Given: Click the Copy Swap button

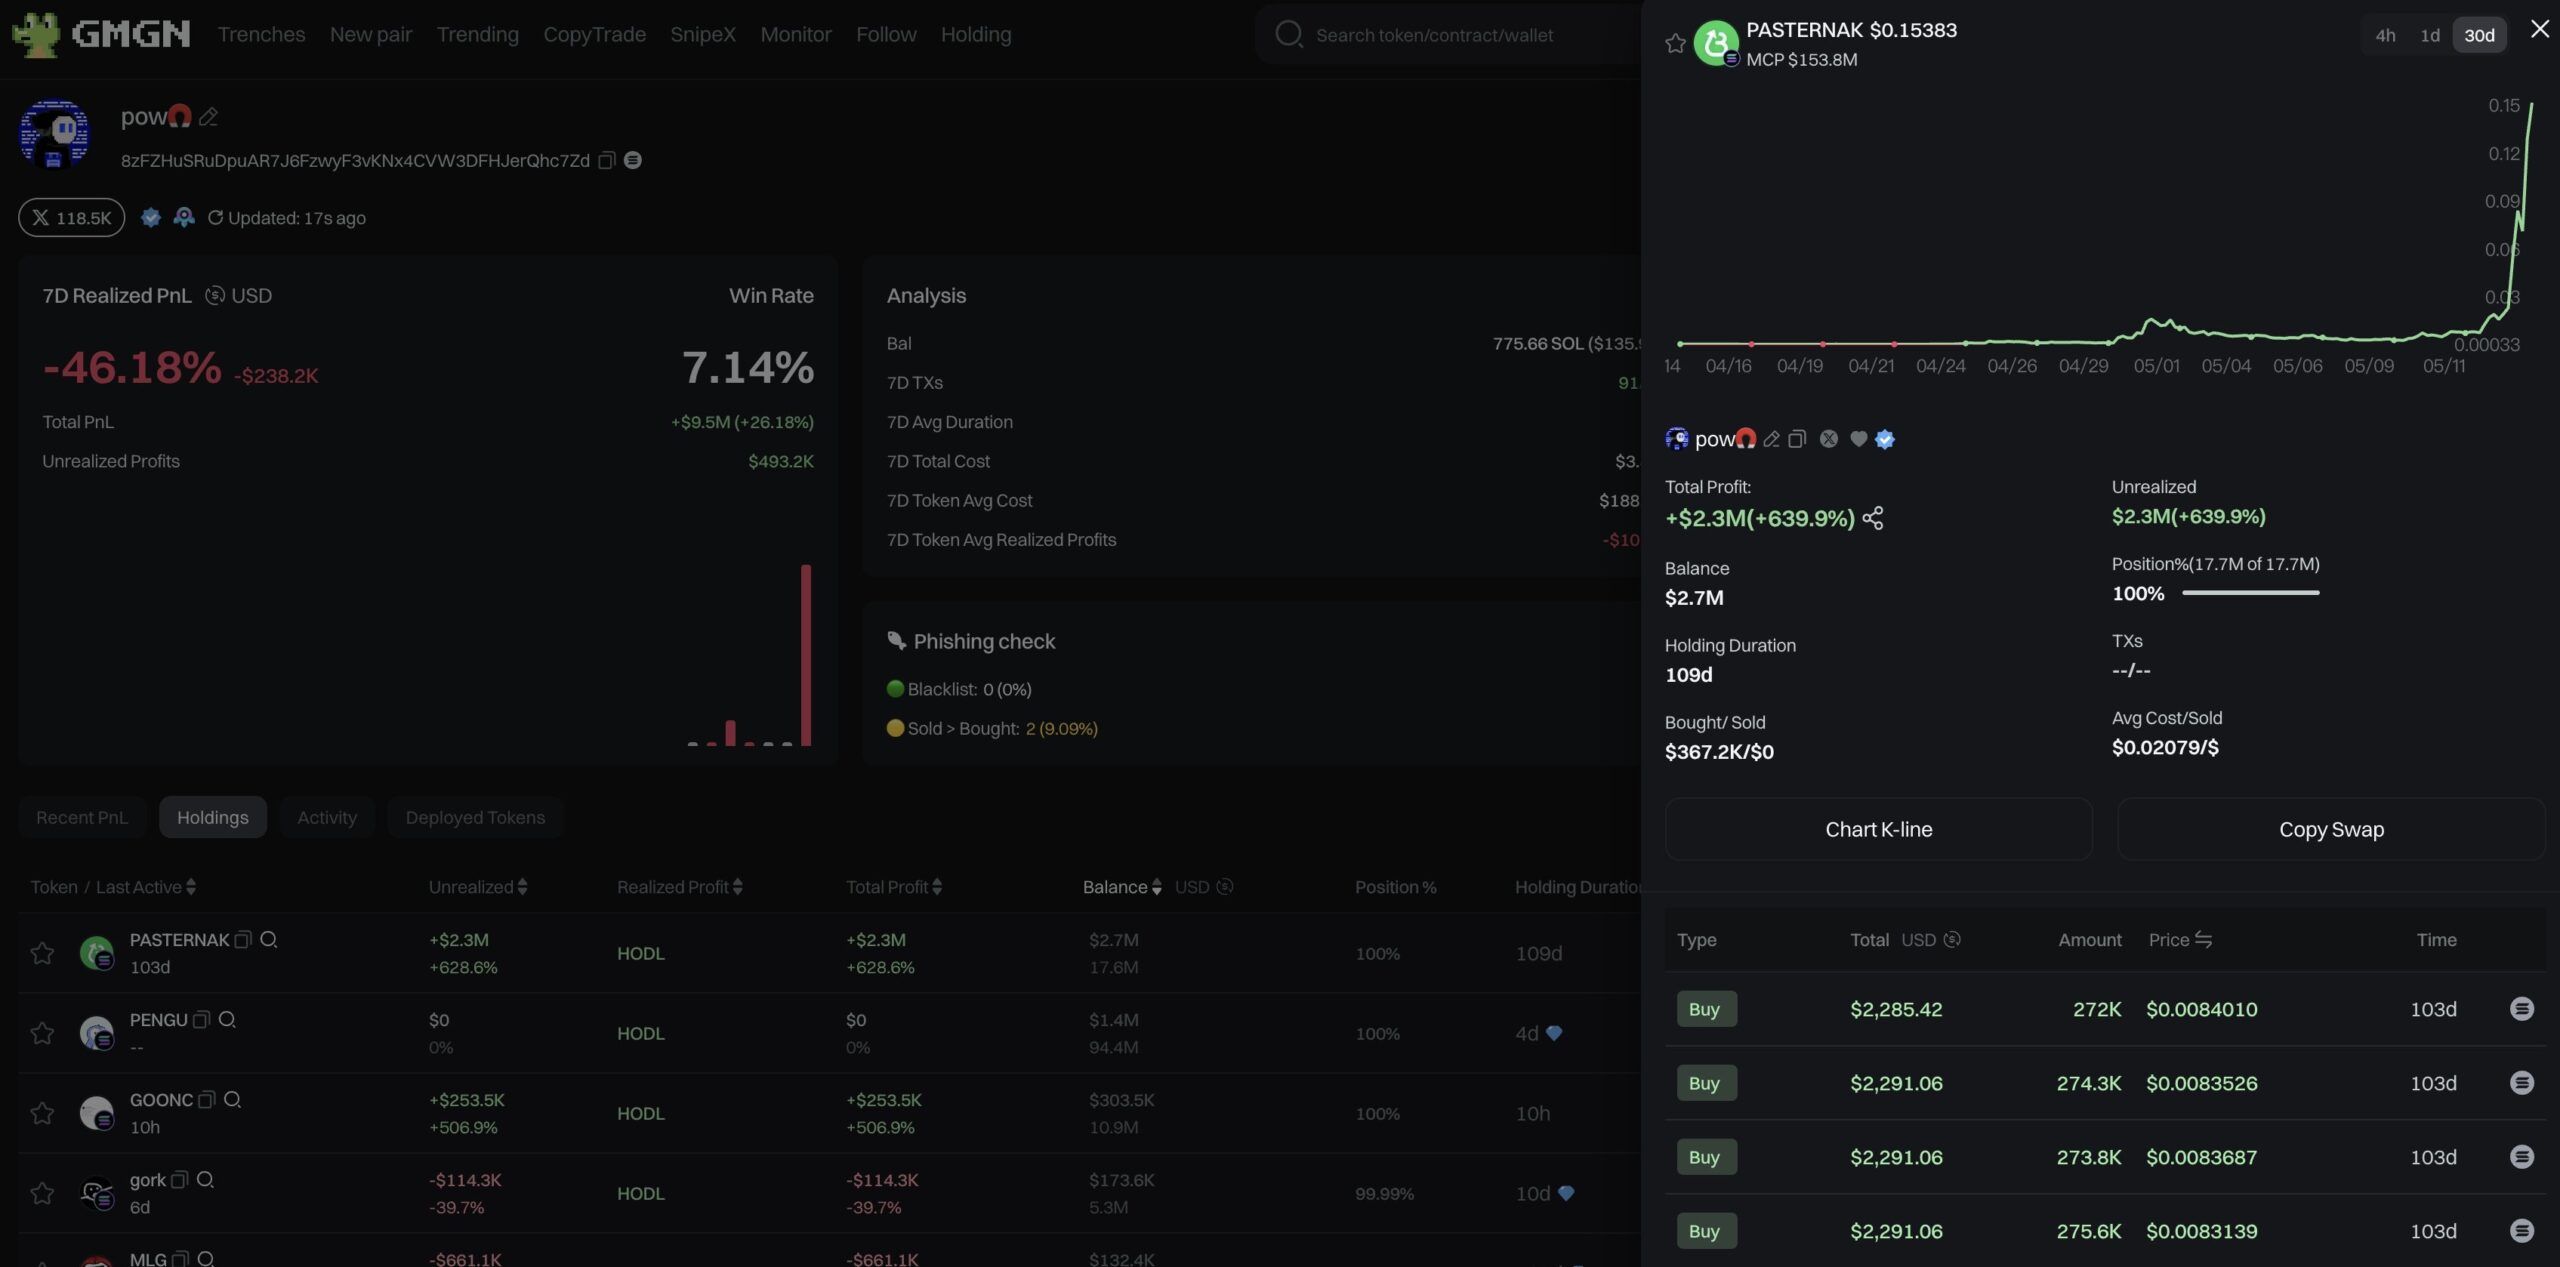Looking at the screenshot, I should [x=2330, y=829].
